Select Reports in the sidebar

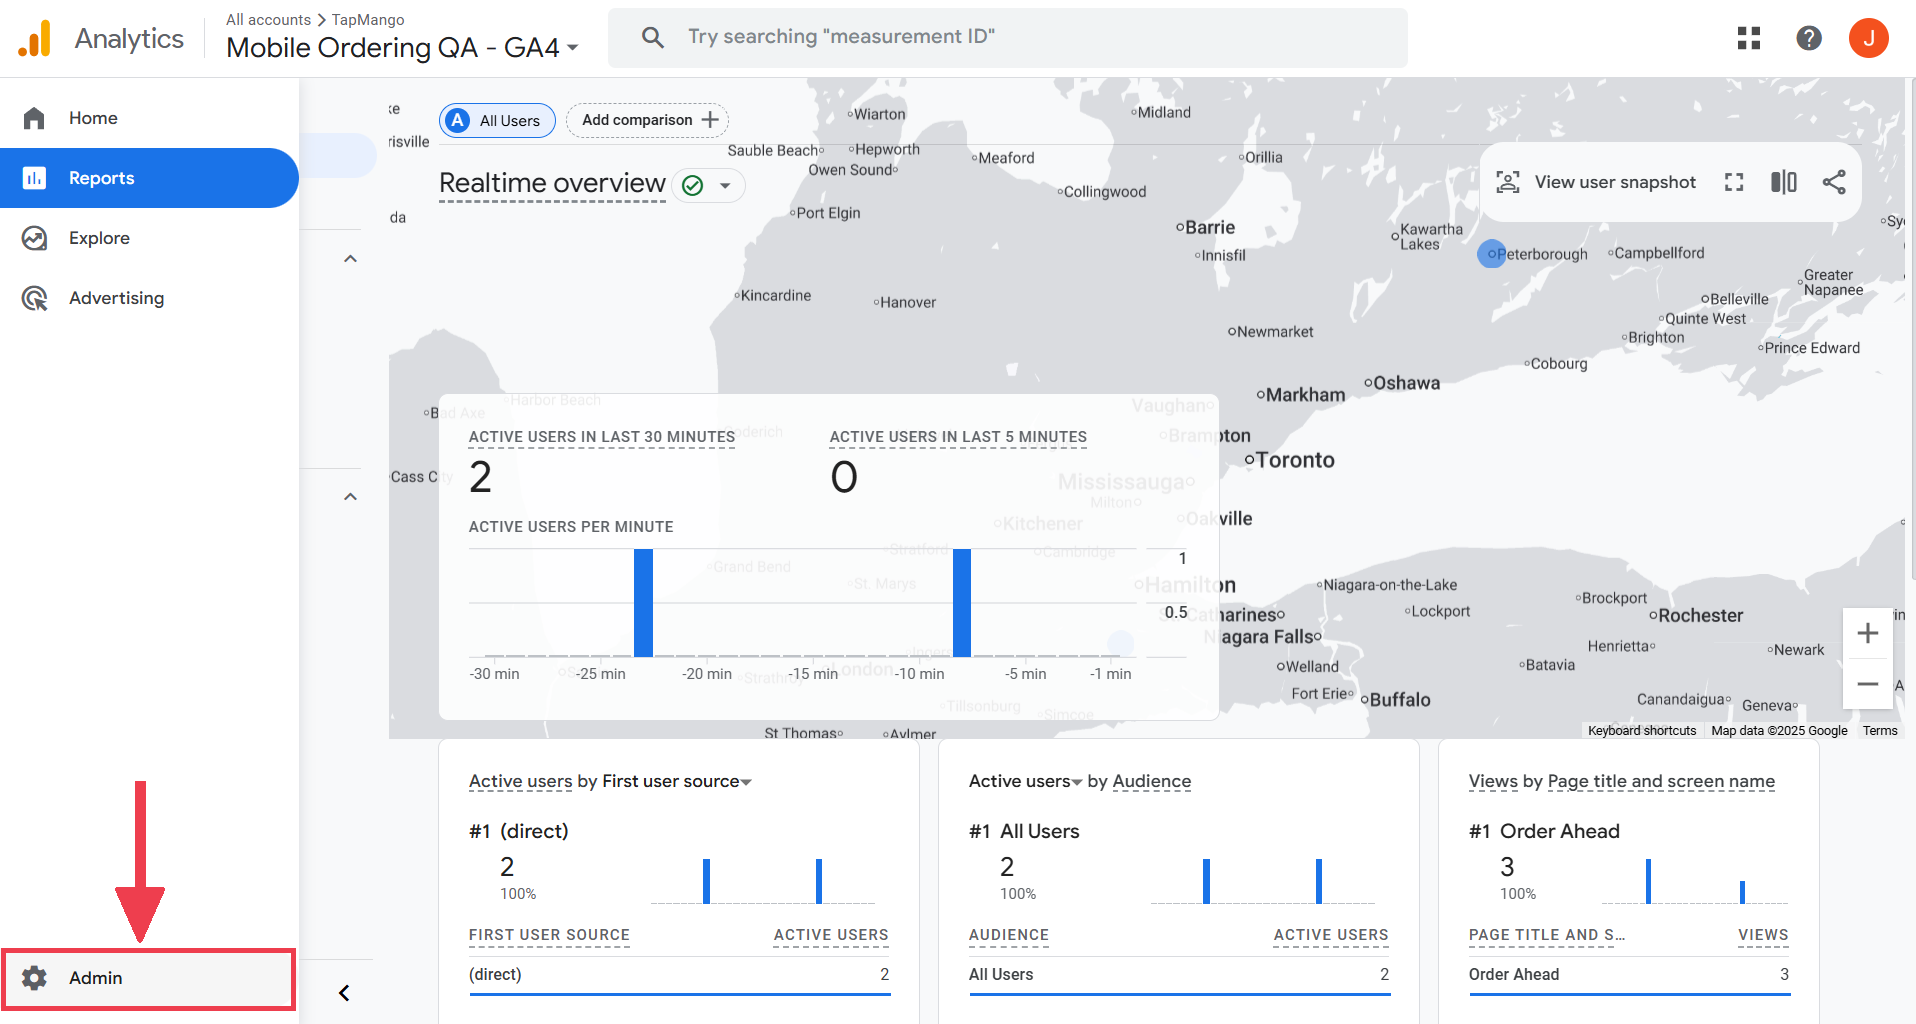click(101, 177)
